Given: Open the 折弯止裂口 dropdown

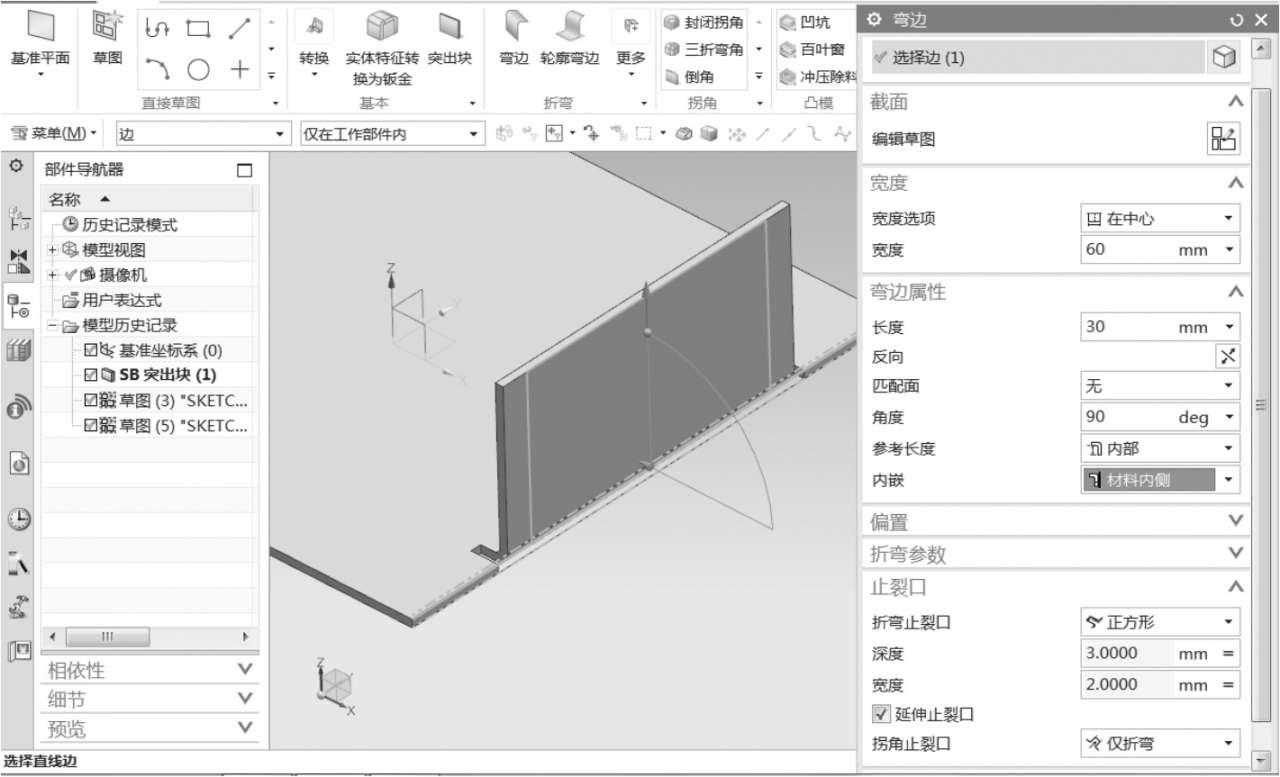Looking at the screenshot, I should [x=1159, y=621].
